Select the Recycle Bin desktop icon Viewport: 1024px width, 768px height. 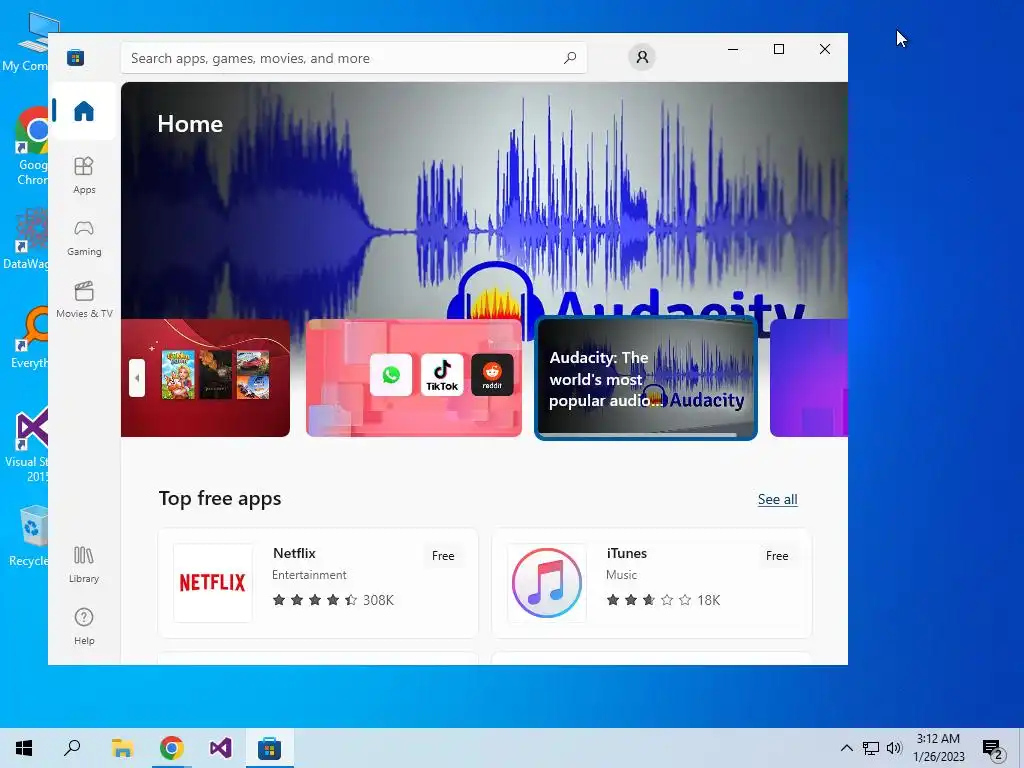click(x=28, y=536)
